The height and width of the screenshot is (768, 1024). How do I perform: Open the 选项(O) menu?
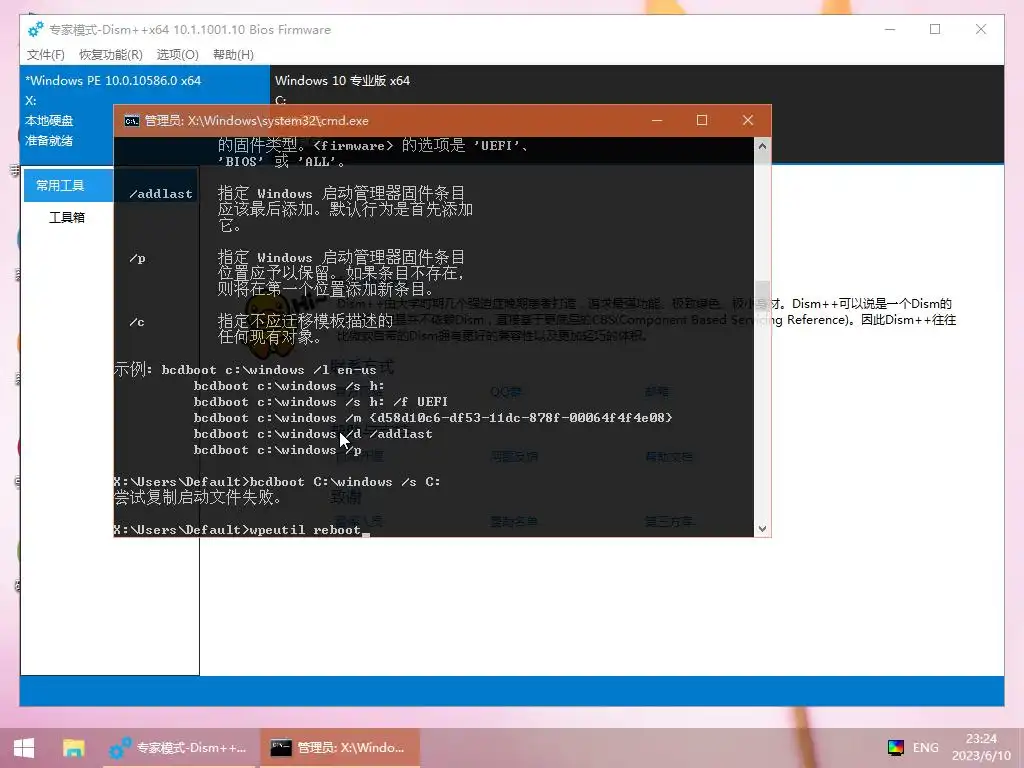pyautogui.click(x=178, y=55)
